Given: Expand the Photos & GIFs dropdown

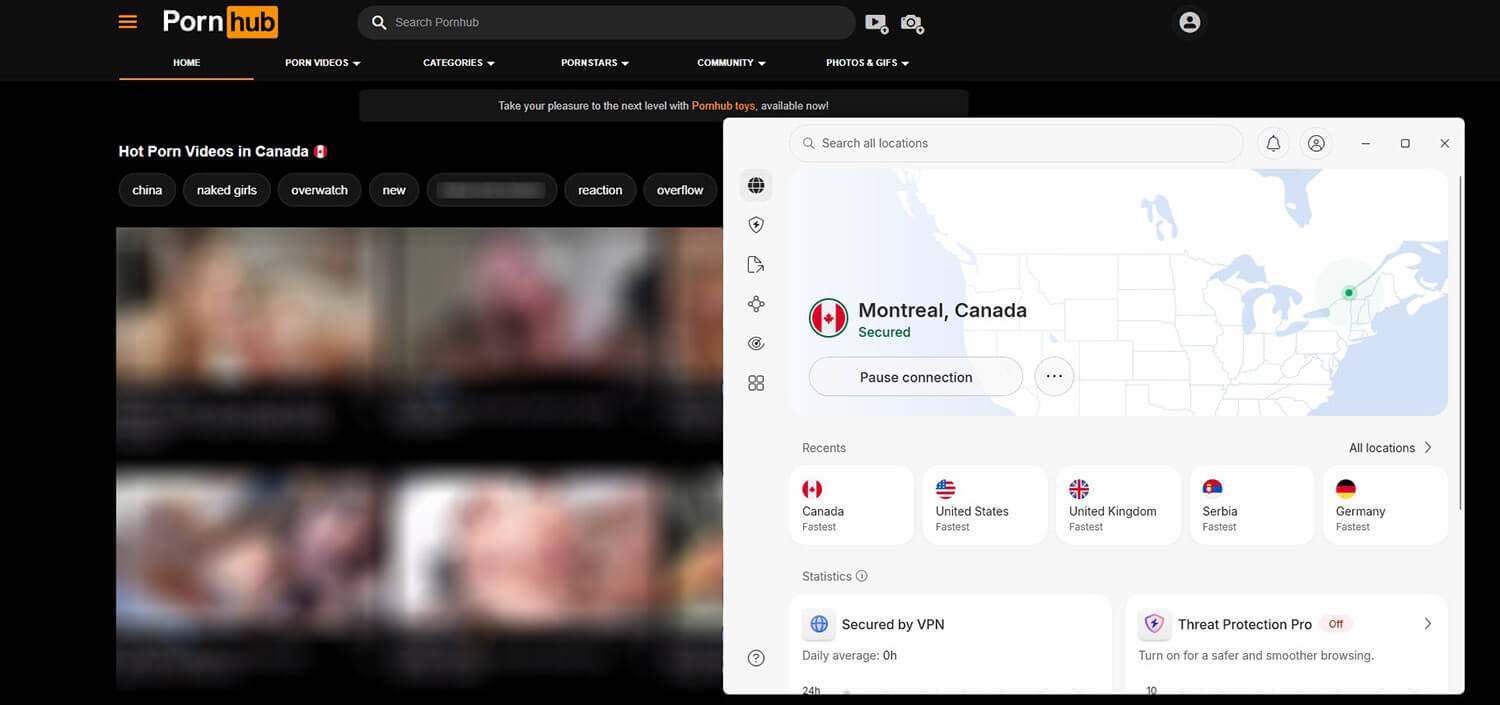Looking at the screenshot, I should pos(867,63).
